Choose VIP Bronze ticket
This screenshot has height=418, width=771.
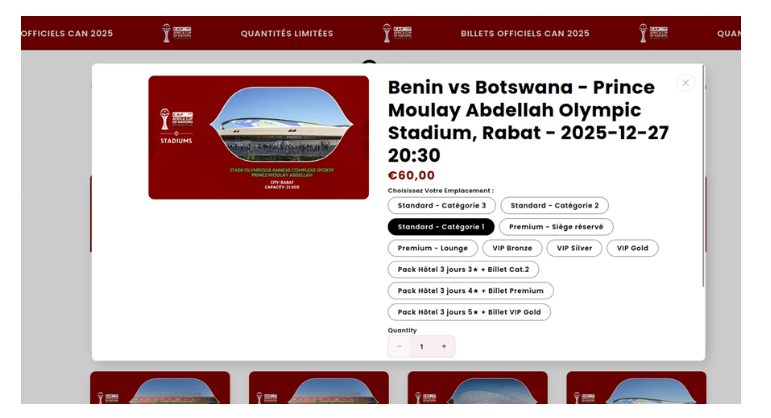pos(512,248)
